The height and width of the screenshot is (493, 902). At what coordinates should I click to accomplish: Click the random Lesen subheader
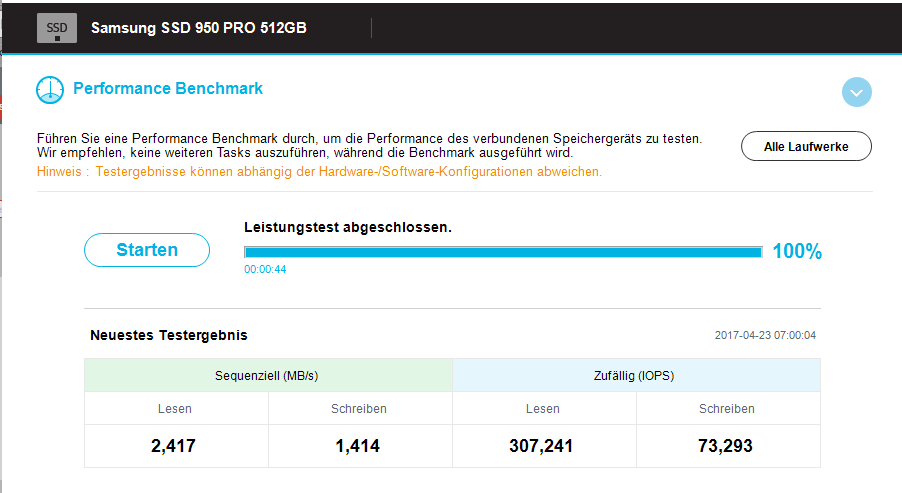(544, 408)
